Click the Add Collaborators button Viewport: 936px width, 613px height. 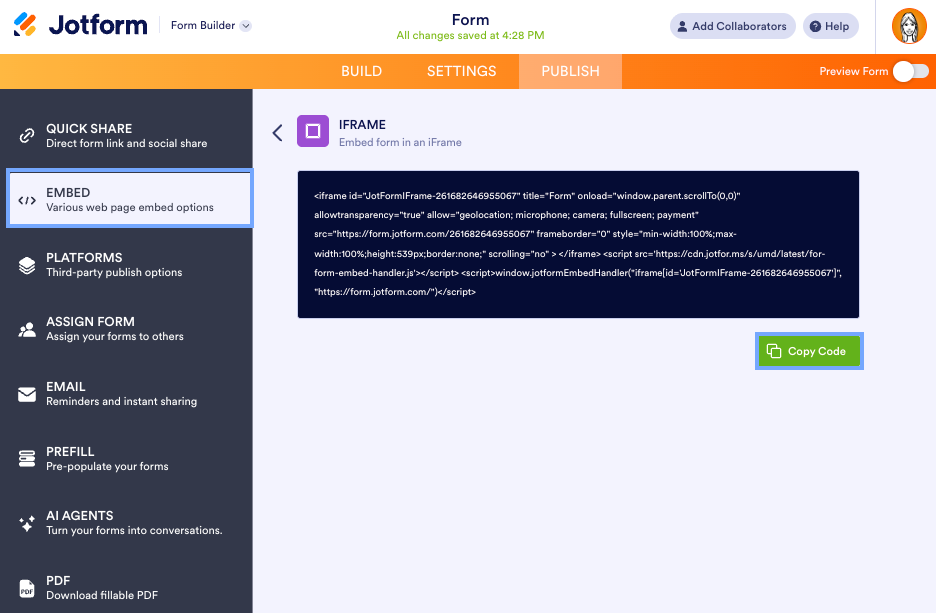click(x=732, y=26)
